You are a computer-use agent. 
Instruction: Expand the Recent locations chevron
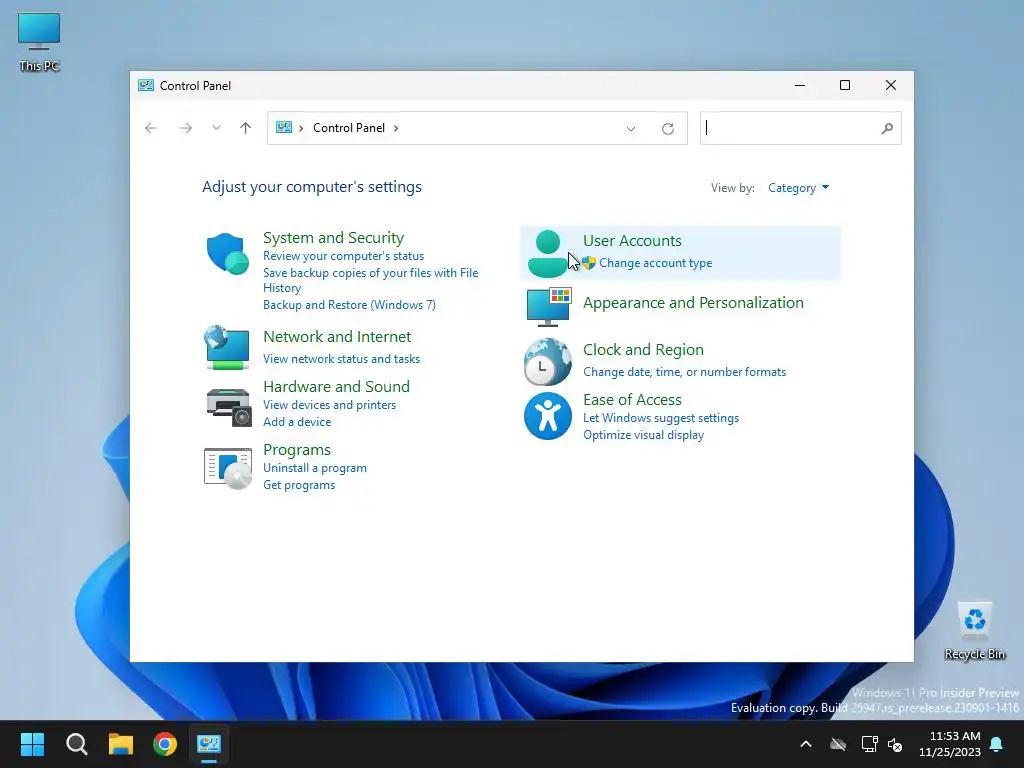pyautogui.click(x=216, y=128)
